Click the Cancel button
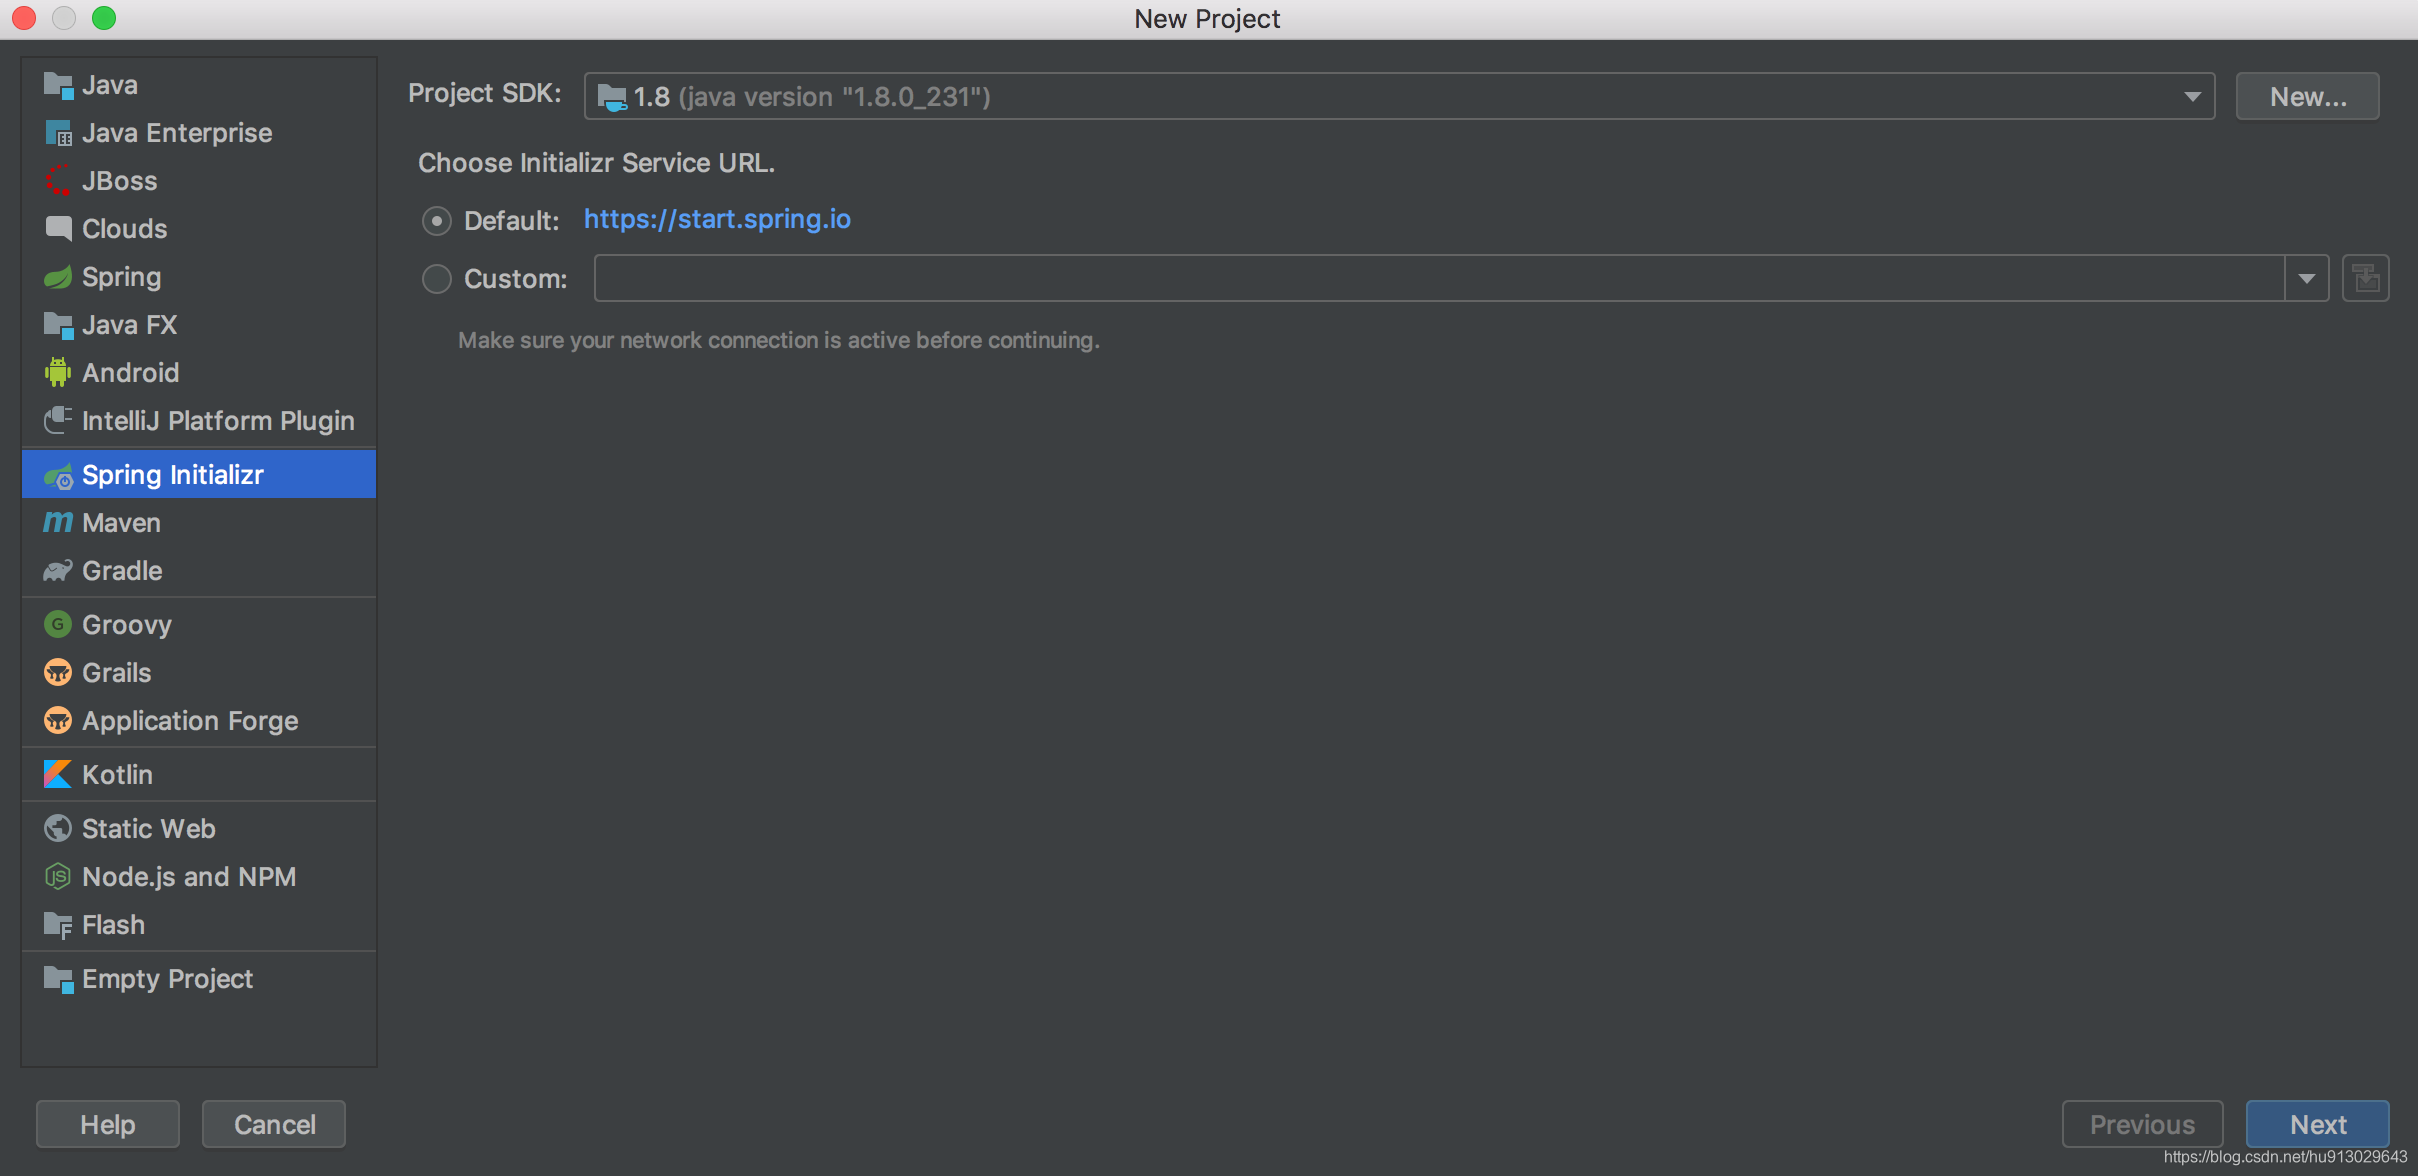Screen dimensions: 2418x1176 [x=274, y=1125]
